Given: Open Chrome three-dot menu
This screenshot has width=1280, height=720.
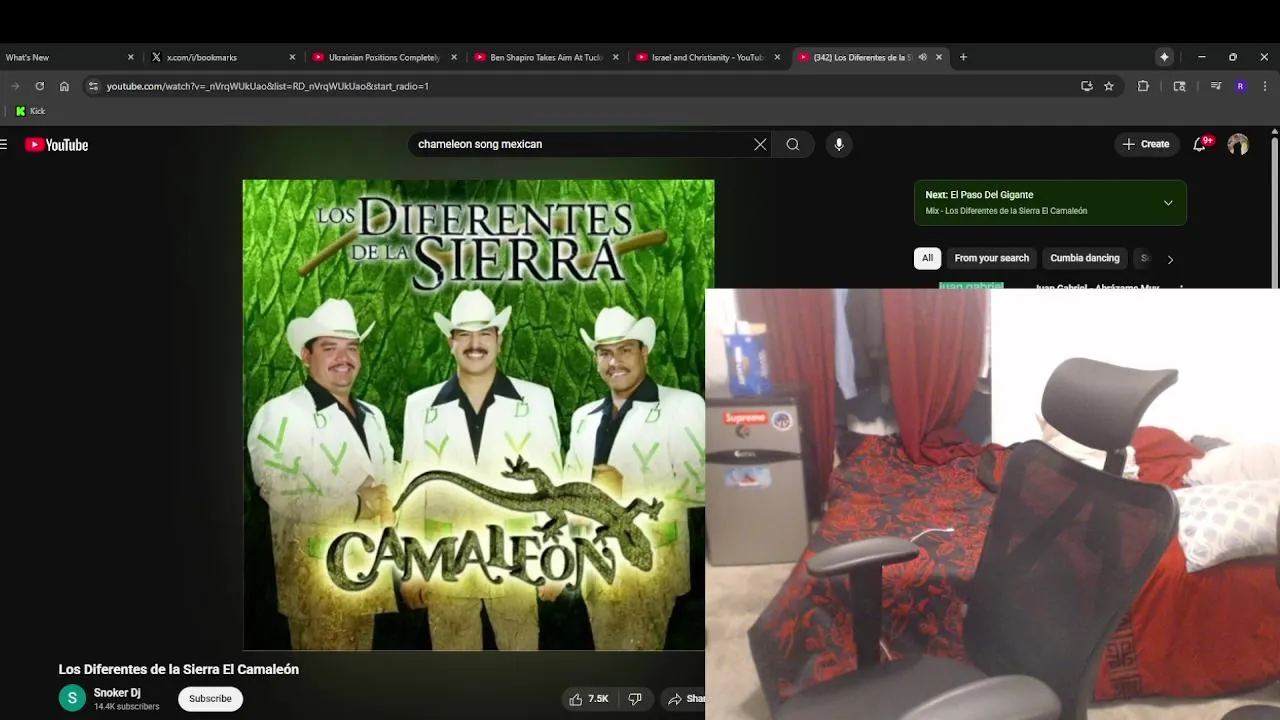Looking at the screenshot, I should pos(1264,86).
